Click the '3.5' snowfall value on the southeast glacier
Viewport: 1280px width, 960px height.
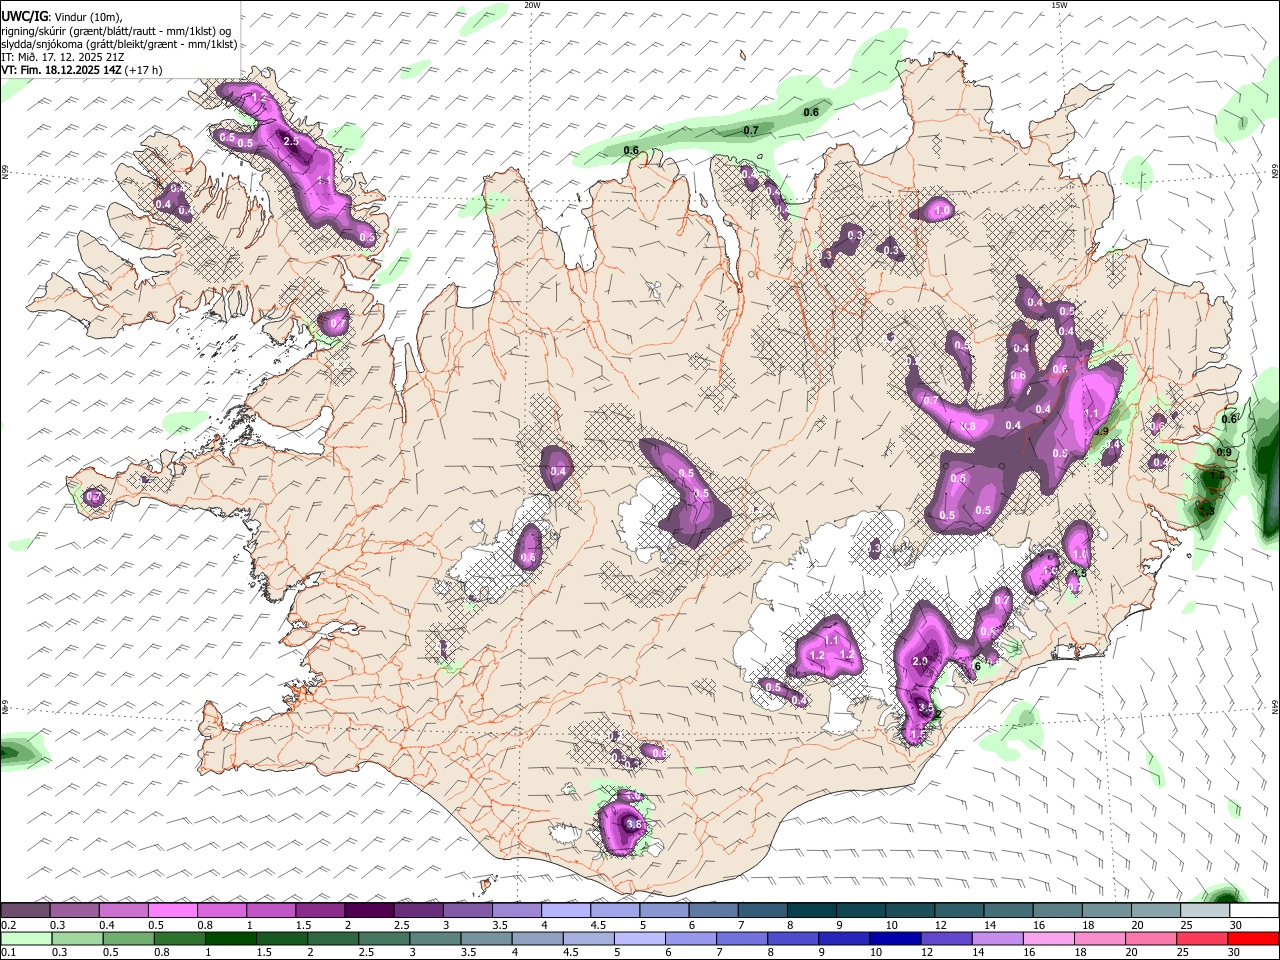925,707
